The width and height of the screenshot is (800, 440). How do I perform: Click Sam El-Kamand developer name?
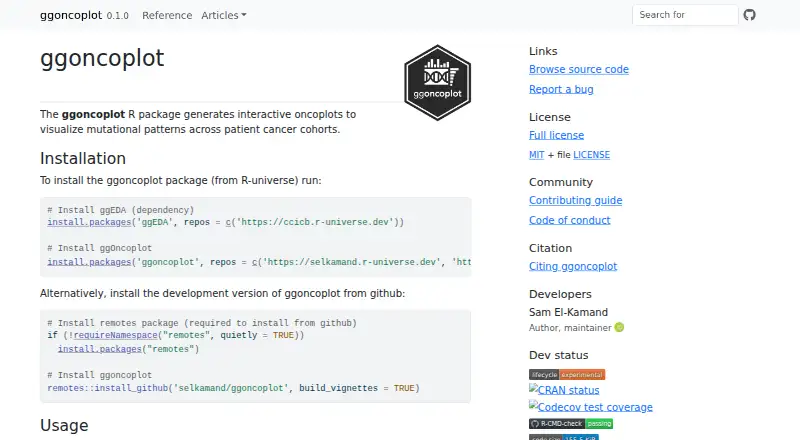click(x=568, y=312)
